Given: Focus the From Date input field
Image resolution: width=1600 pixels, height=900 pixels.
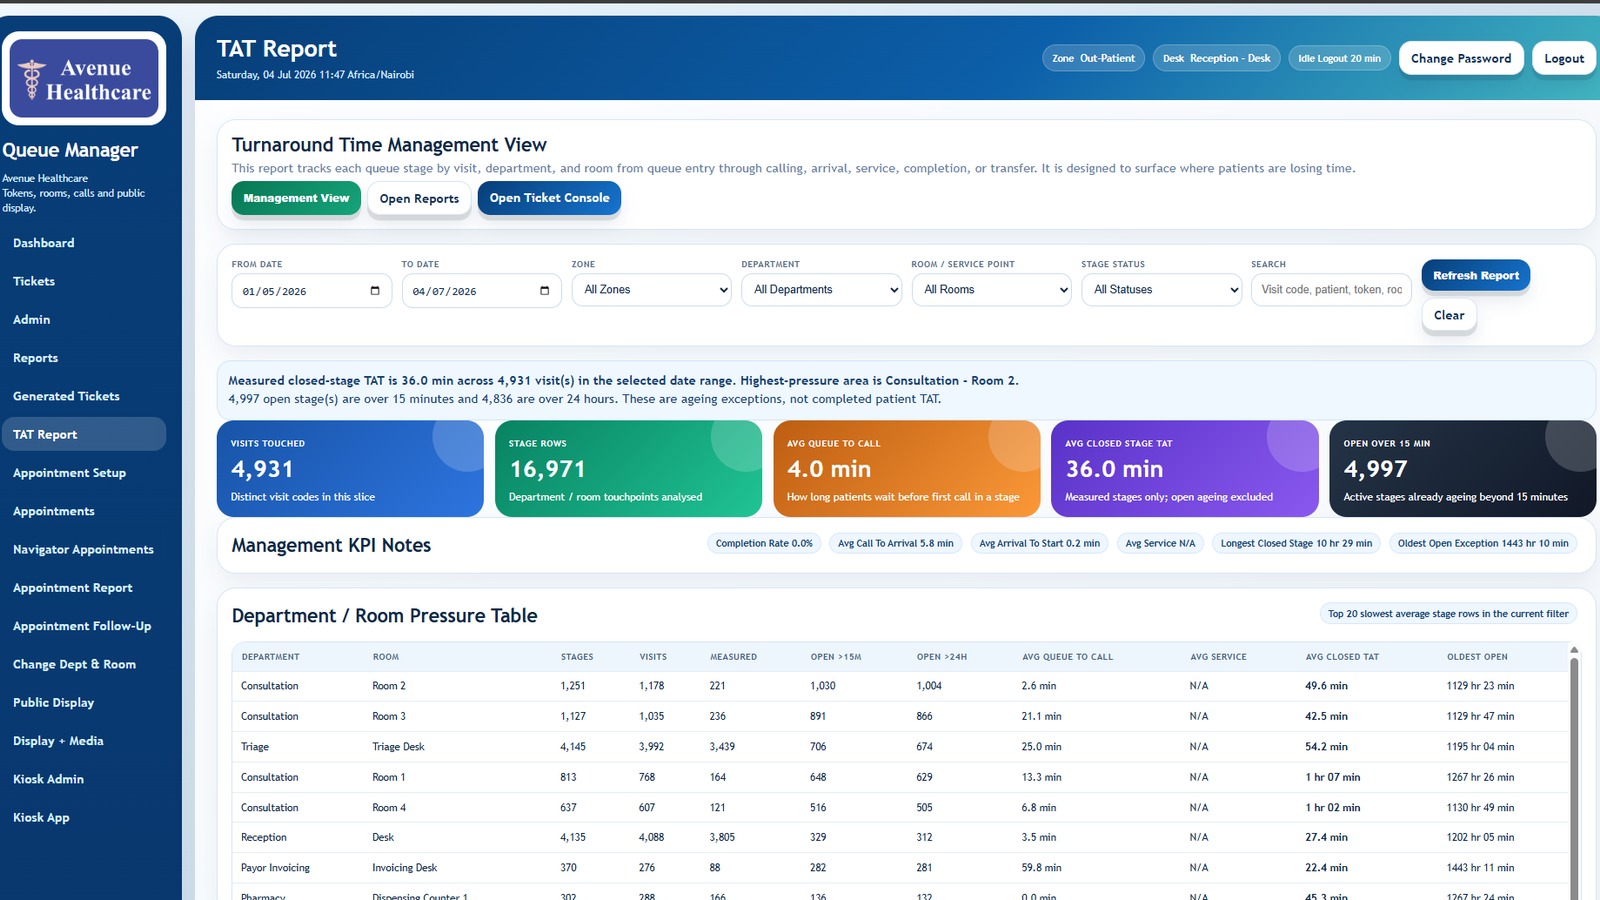Looking at the screenshot, I should coord(311,291).
